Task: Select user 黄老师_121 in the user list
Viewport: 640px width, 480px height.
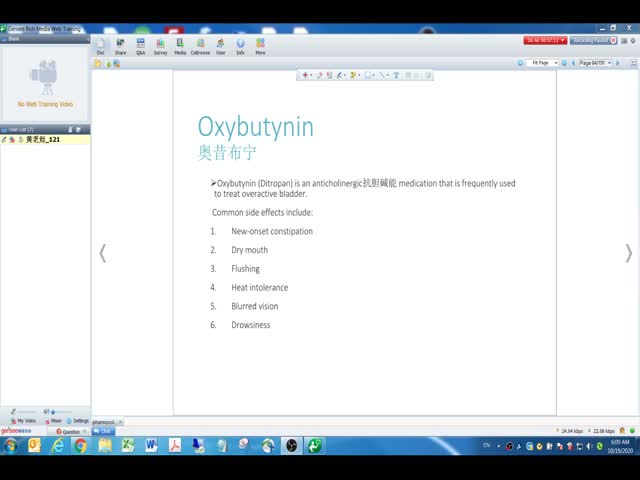Action: pyautogui.click(x=45, y=140)
